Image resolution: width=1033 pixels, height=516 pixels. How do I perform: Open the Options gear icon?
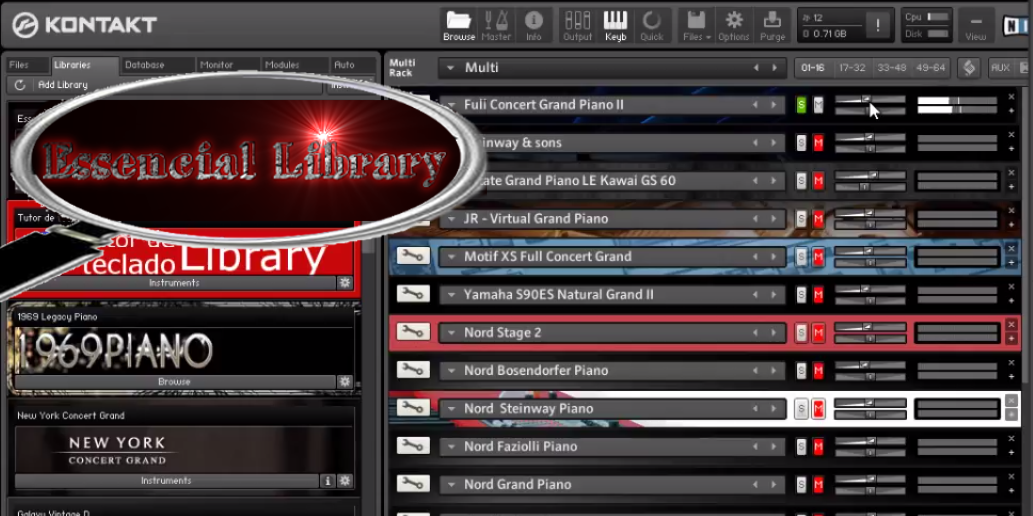point(733,26)
